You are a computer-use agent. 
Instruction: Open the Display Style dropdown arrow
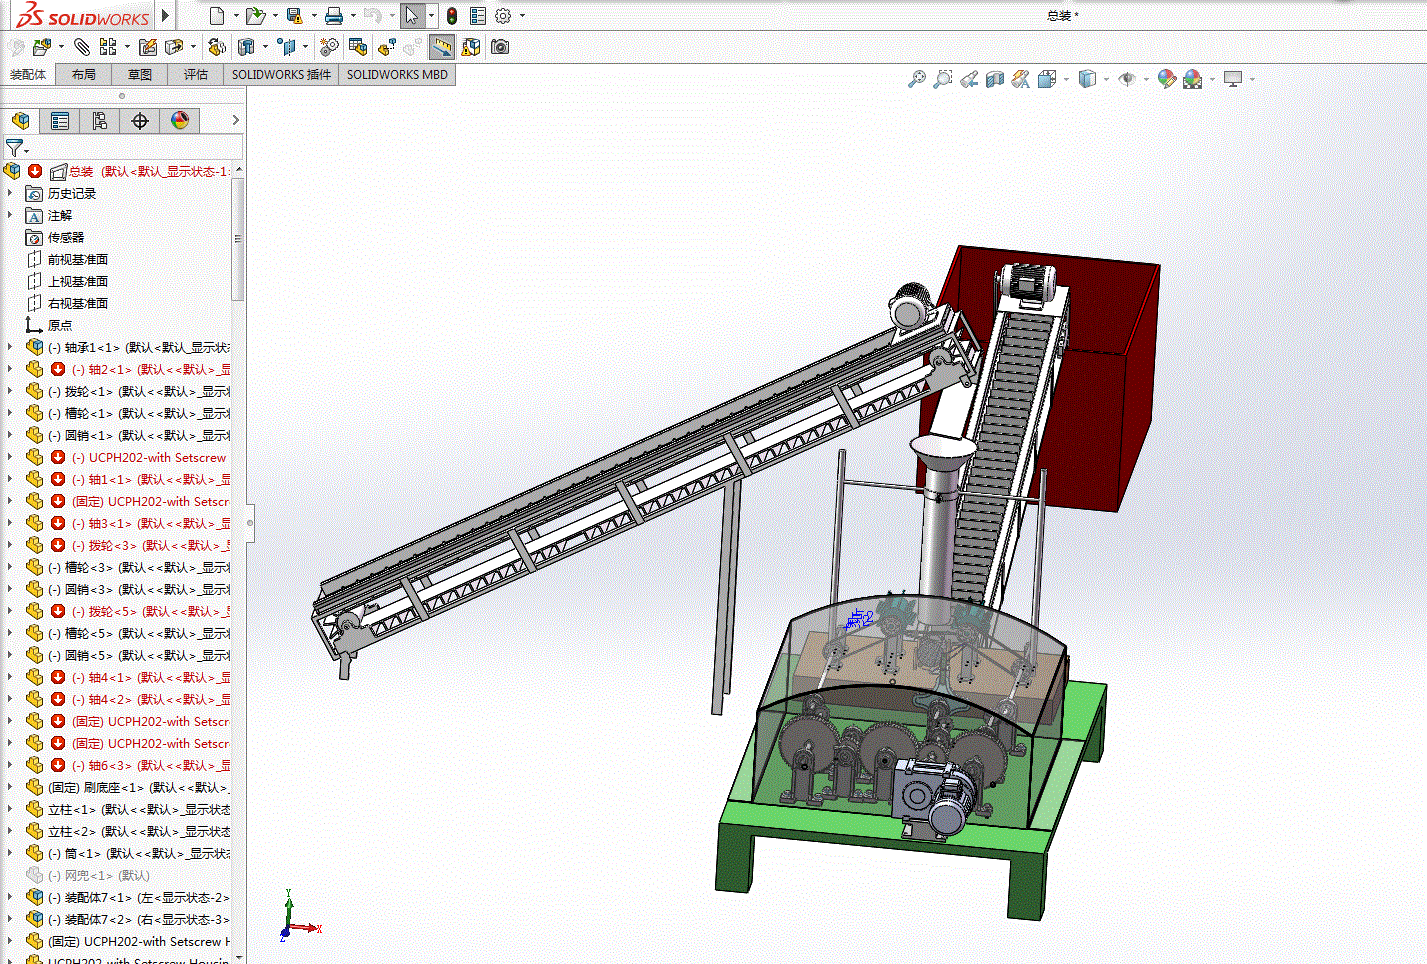click(1106, 79)
